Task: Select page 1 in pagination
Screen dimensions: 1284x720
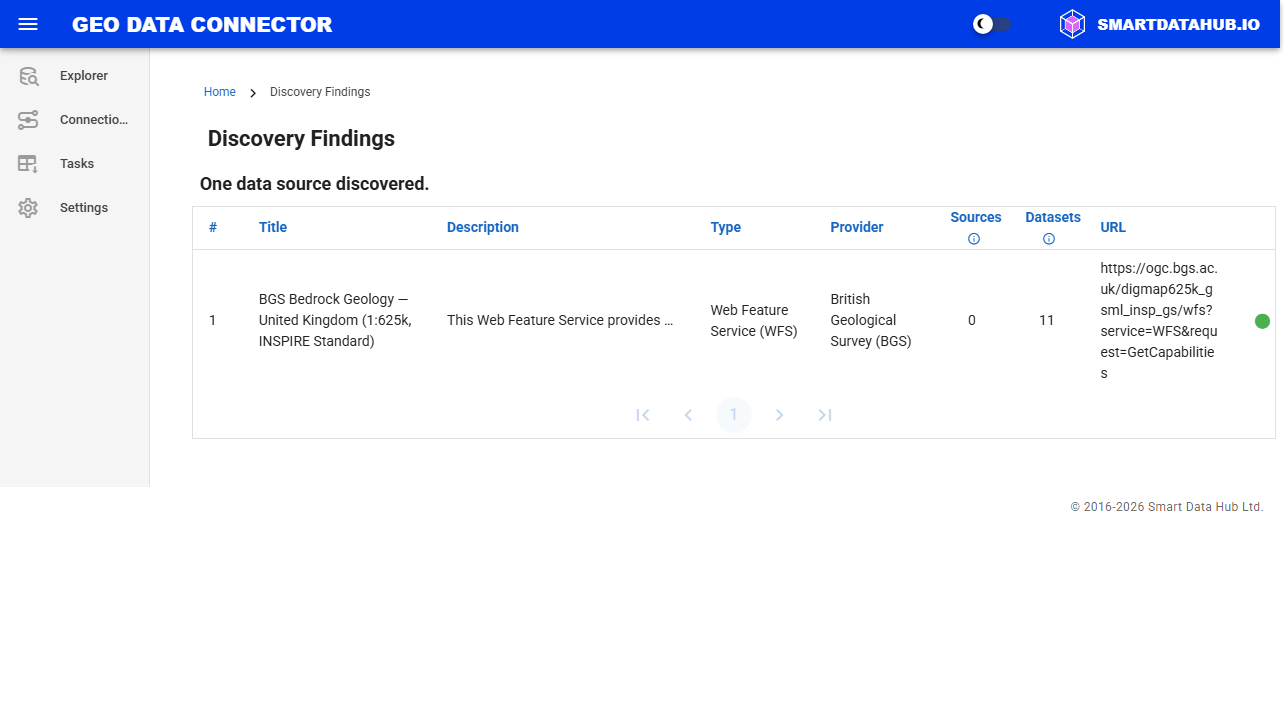Action: pyautogui.click(x=734, y=415)
